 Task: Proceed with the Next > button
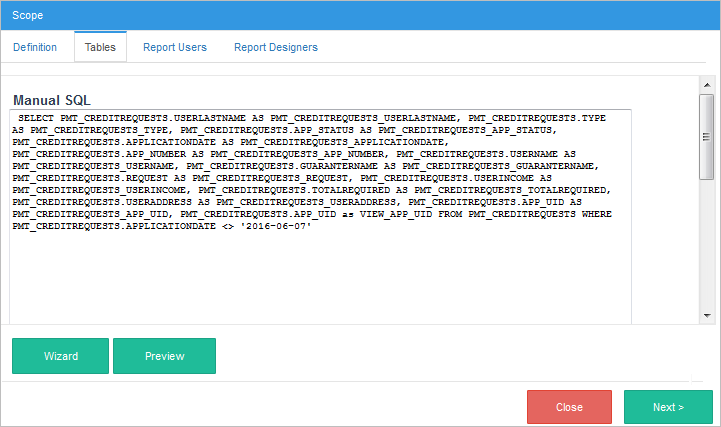(x=668, y=407)
